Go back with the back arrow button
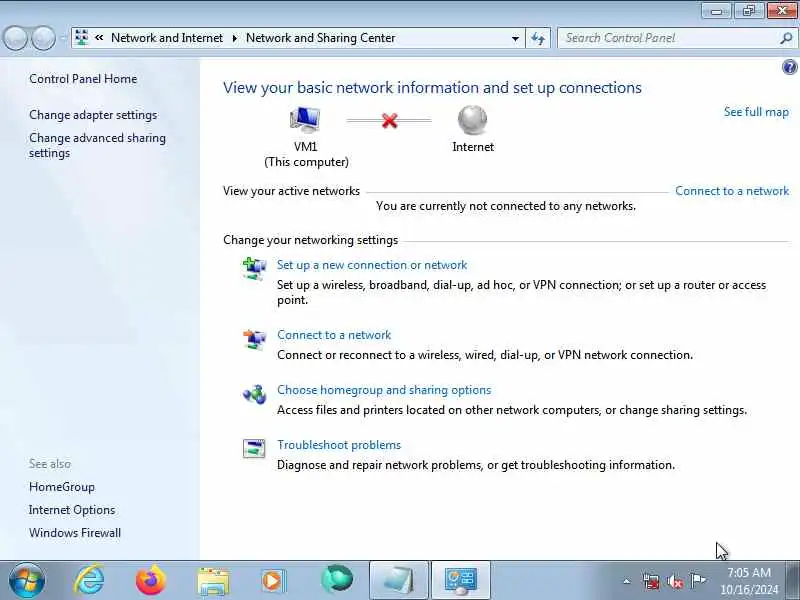The height and width of the screenshot is (600, 800). [15, 38]
